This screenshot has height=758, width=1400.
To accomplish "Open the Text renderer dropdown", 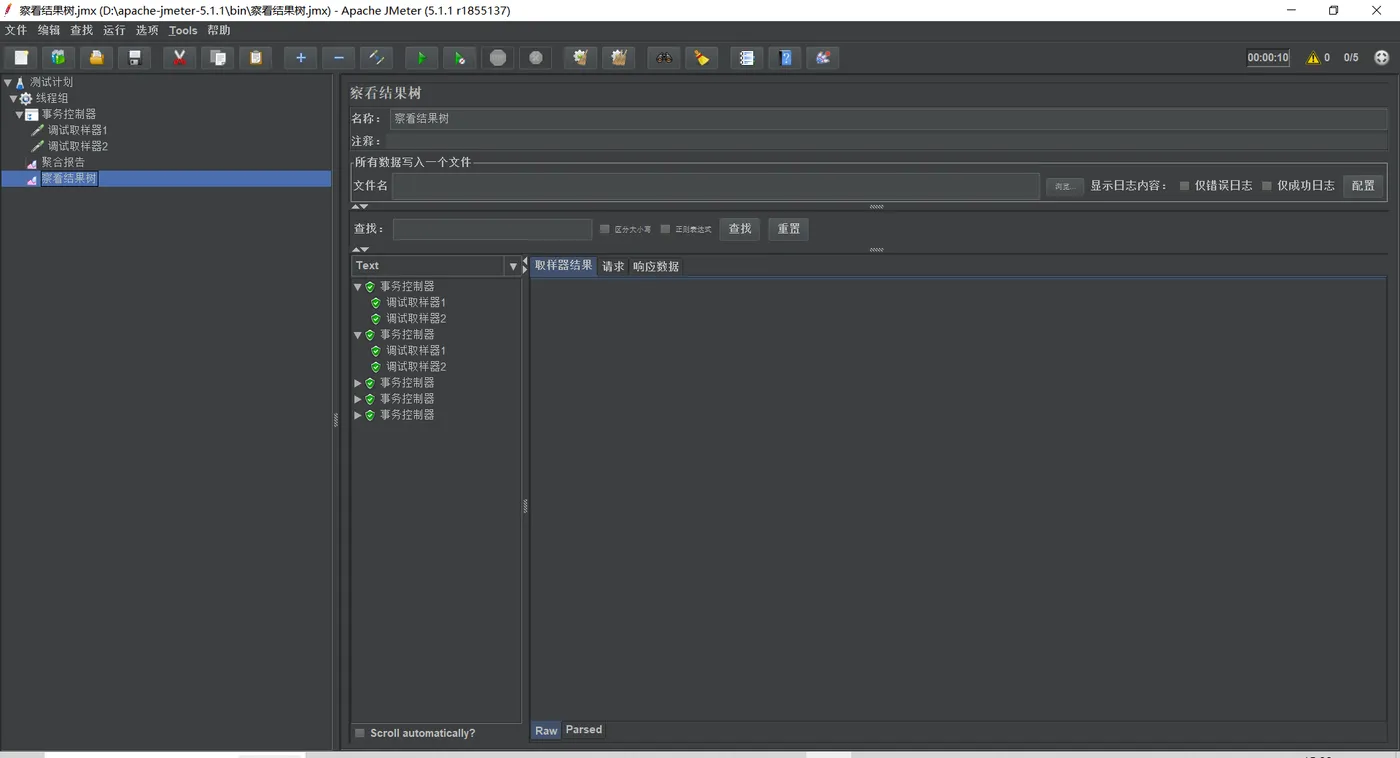I will (x=513, y=266).
